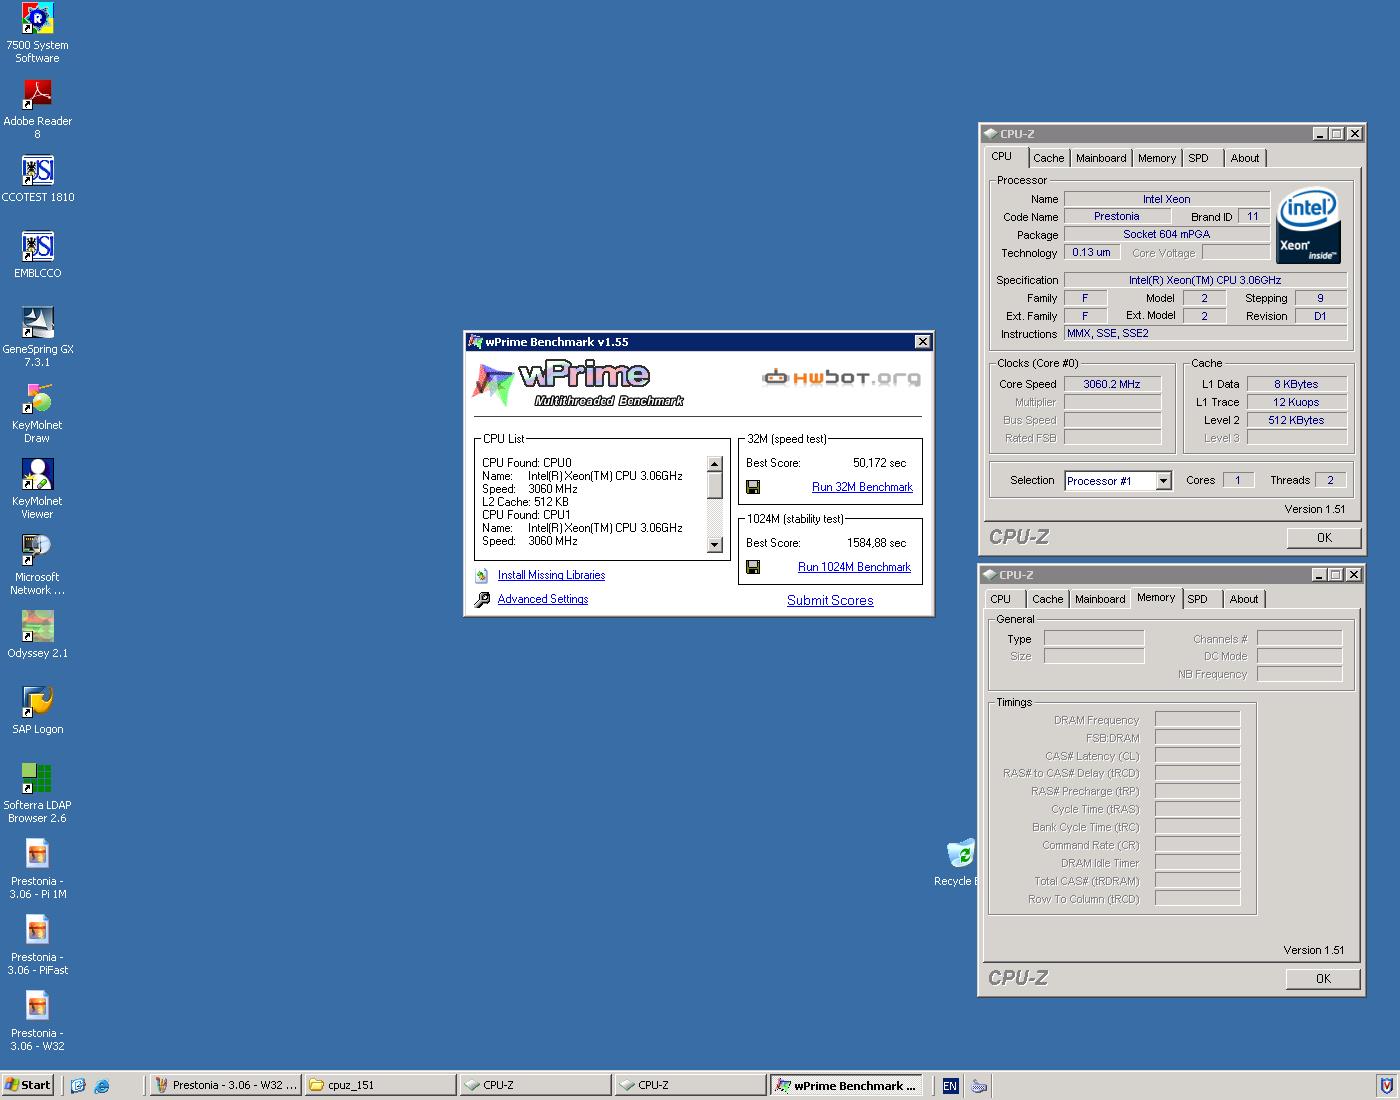
Task: Click the EN language indicator in taskbar
Action: (950, 1085)
